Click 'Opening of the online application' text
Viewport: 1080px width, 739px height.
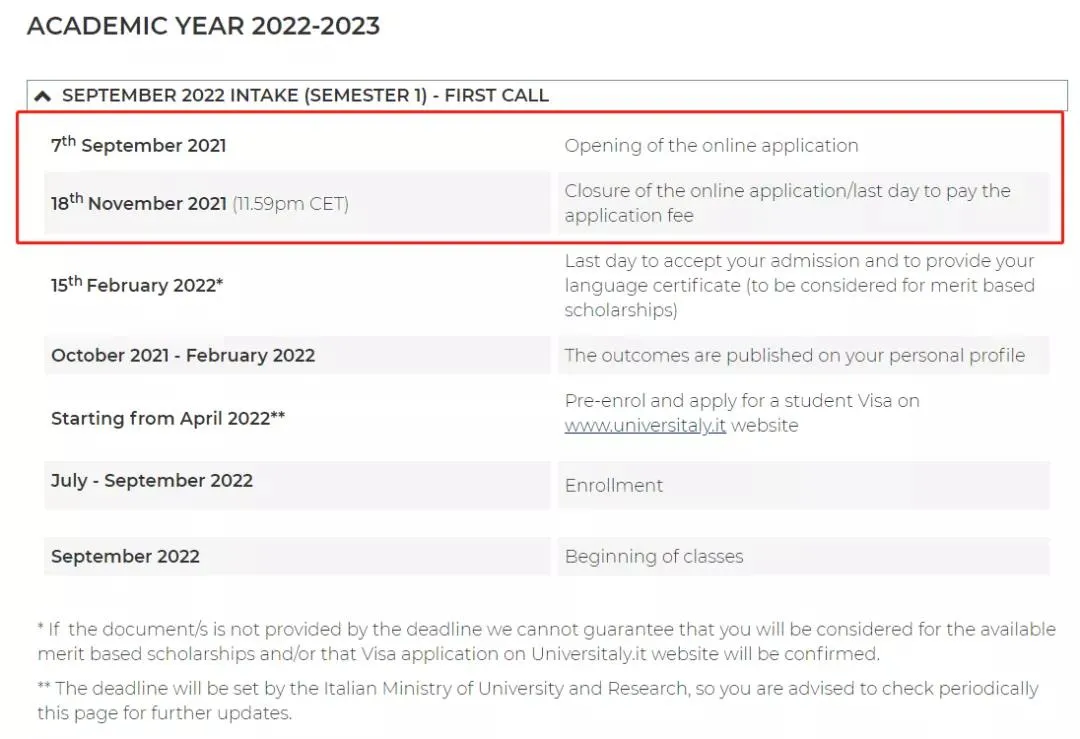(711, 146)
